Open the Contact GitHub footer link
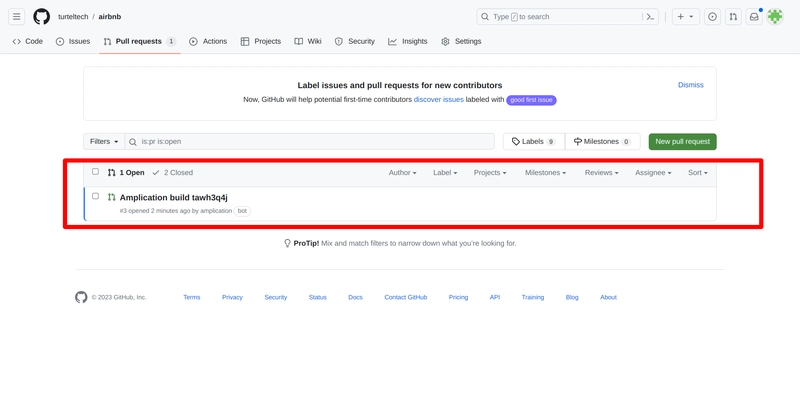This screenshot has width=800, height=397. click(x=406, y=297)
